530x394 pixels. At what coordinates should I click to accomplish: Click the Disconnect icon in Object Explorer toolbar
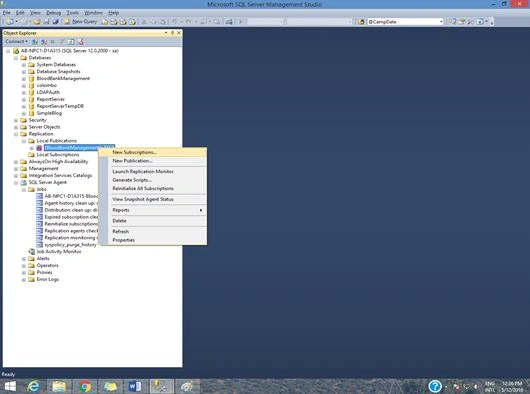coord(44,42)
